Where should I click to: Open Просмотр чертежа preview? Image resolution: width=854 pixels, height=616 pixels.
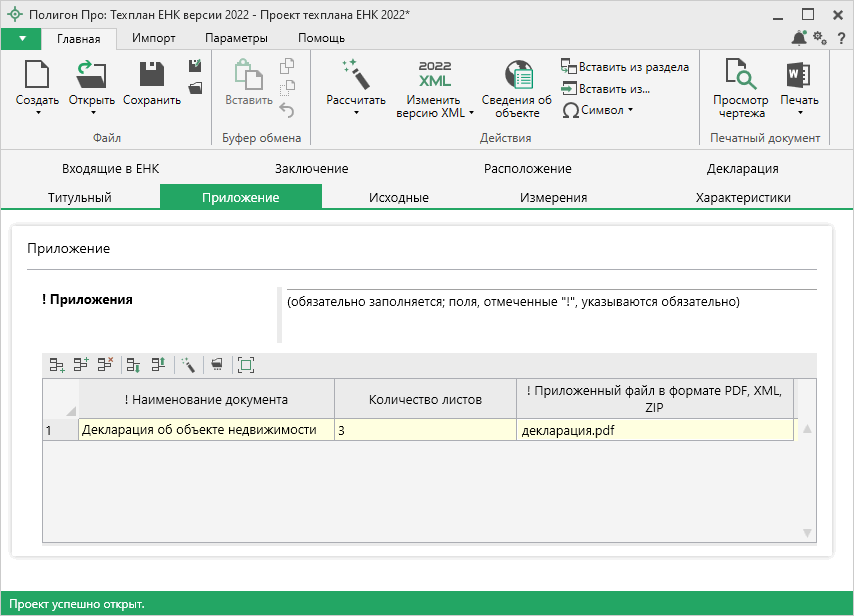click(x=740, y=76)
